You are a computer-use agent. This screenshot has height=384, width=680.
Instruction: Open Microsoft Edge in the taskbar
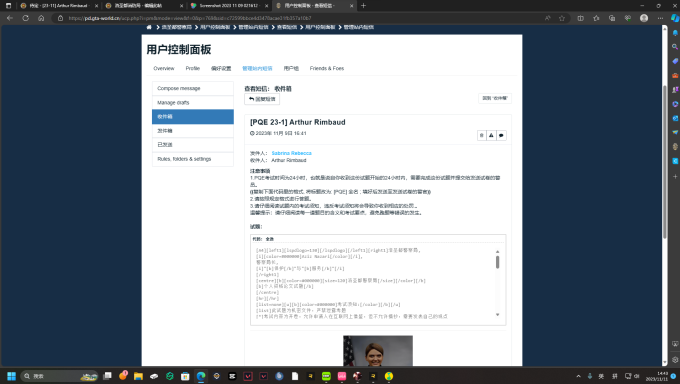point(201,376)
